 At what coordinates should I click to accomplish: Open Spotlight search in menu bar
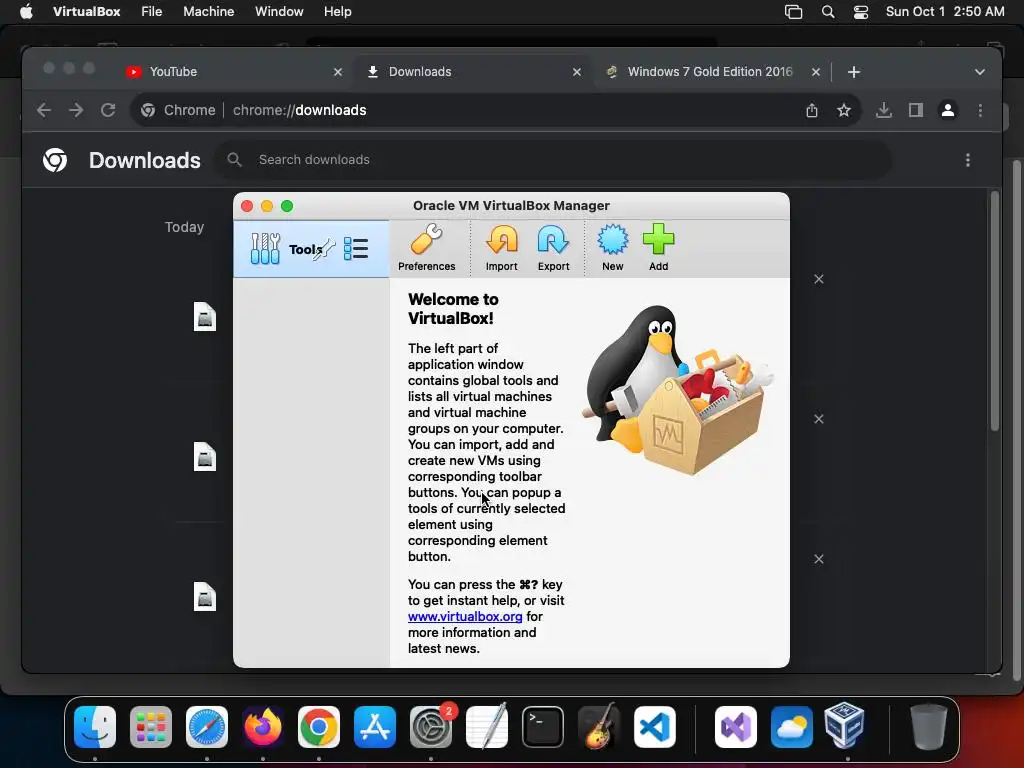(827, 12)
